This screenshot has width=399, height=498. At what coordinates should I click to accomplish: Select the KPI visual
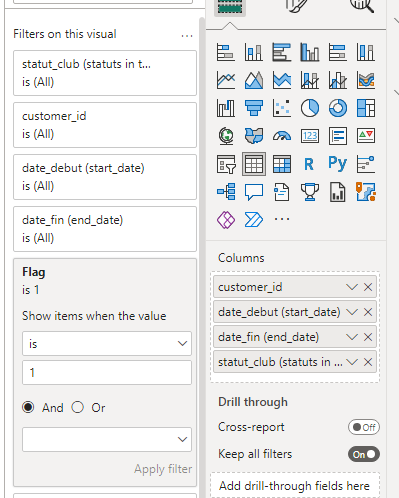pos(366,136)
